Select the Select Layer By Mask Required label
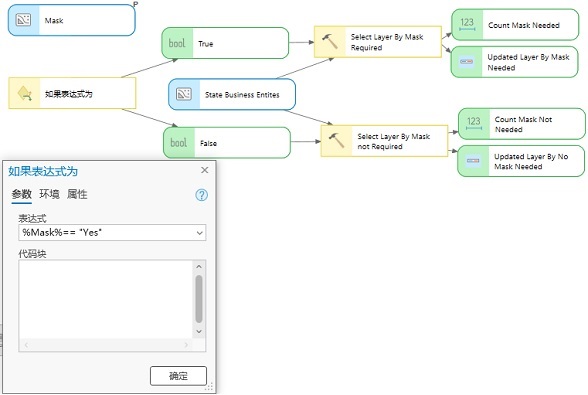 tap(387, 42)
